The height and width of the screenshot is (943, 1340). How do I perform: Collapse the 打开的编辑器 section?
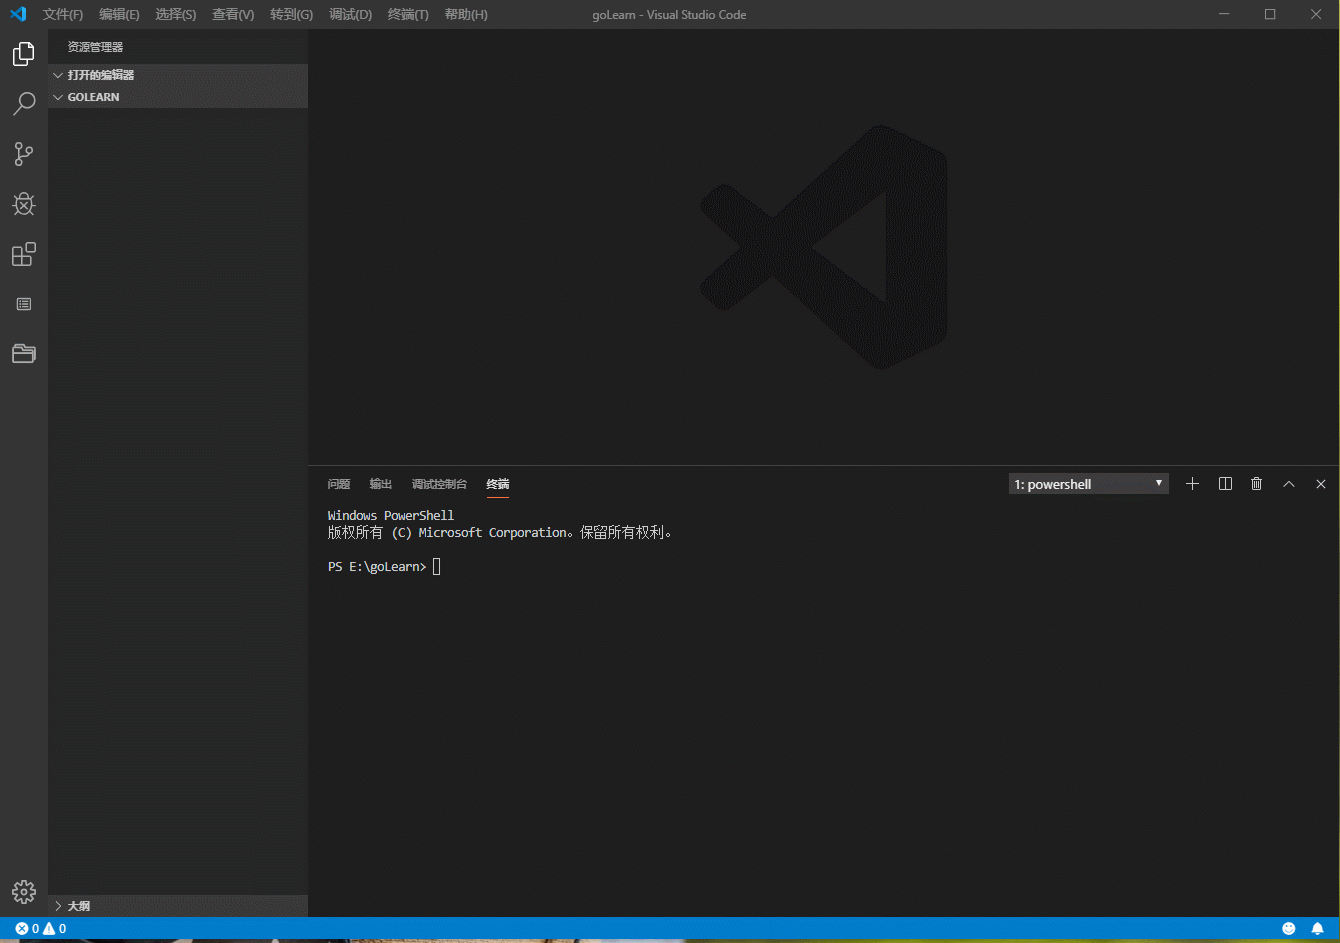pos(178,75)
